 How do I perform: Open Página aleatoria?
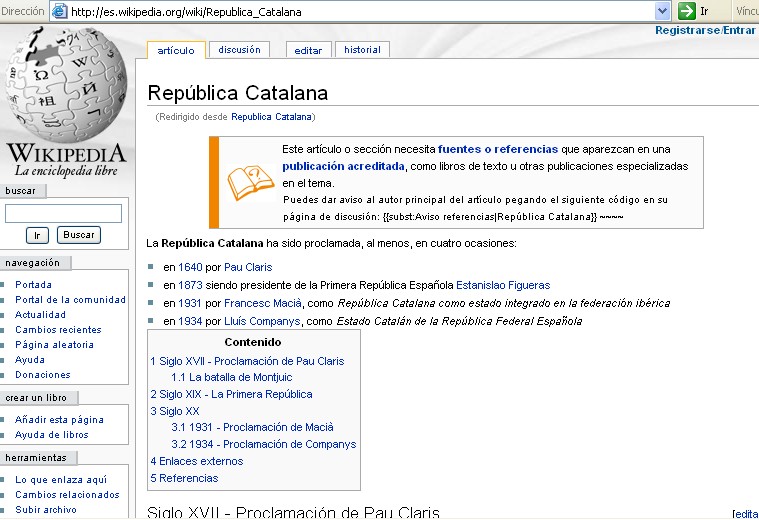click(54, 345)
